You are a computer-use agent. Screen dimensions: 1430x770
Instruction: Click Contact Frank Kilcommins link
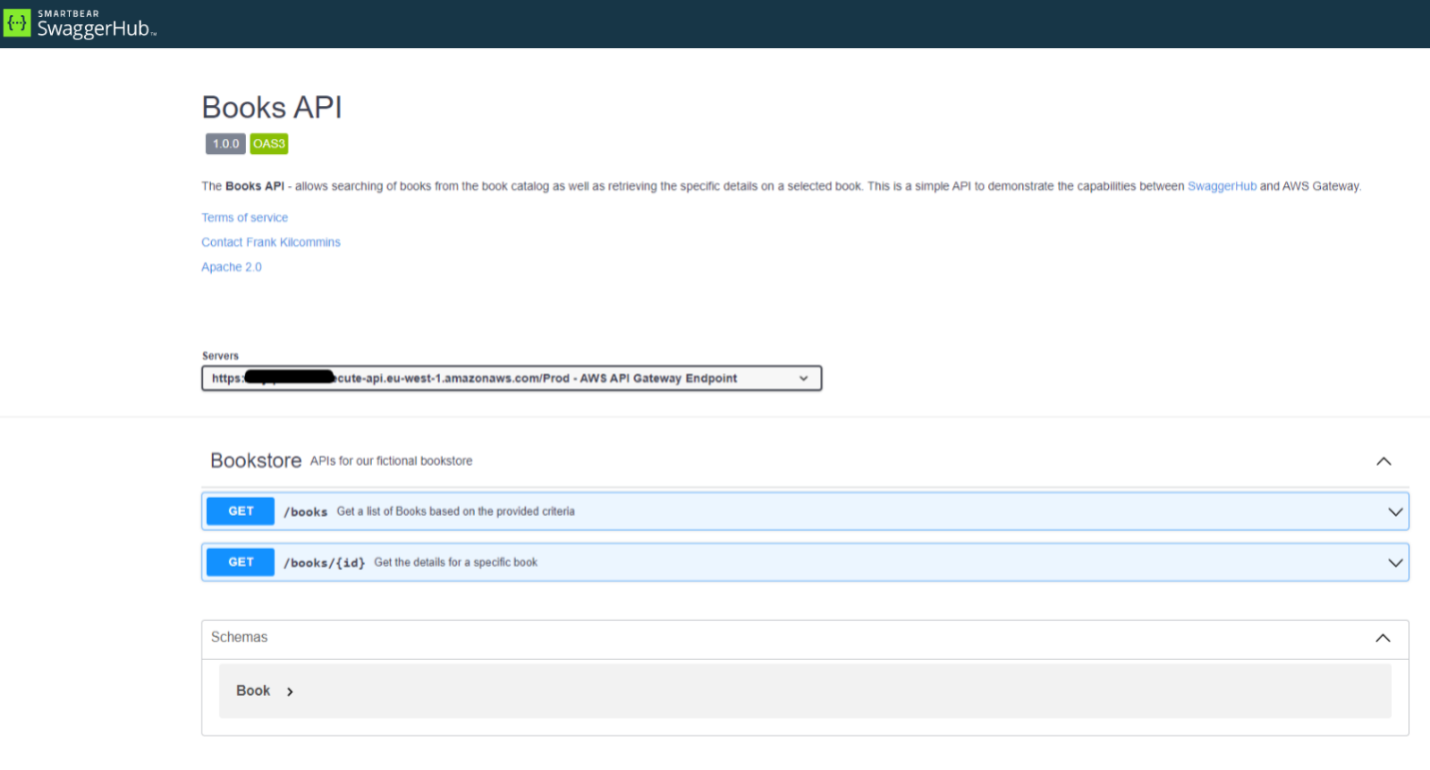click(x=271, y=242)
